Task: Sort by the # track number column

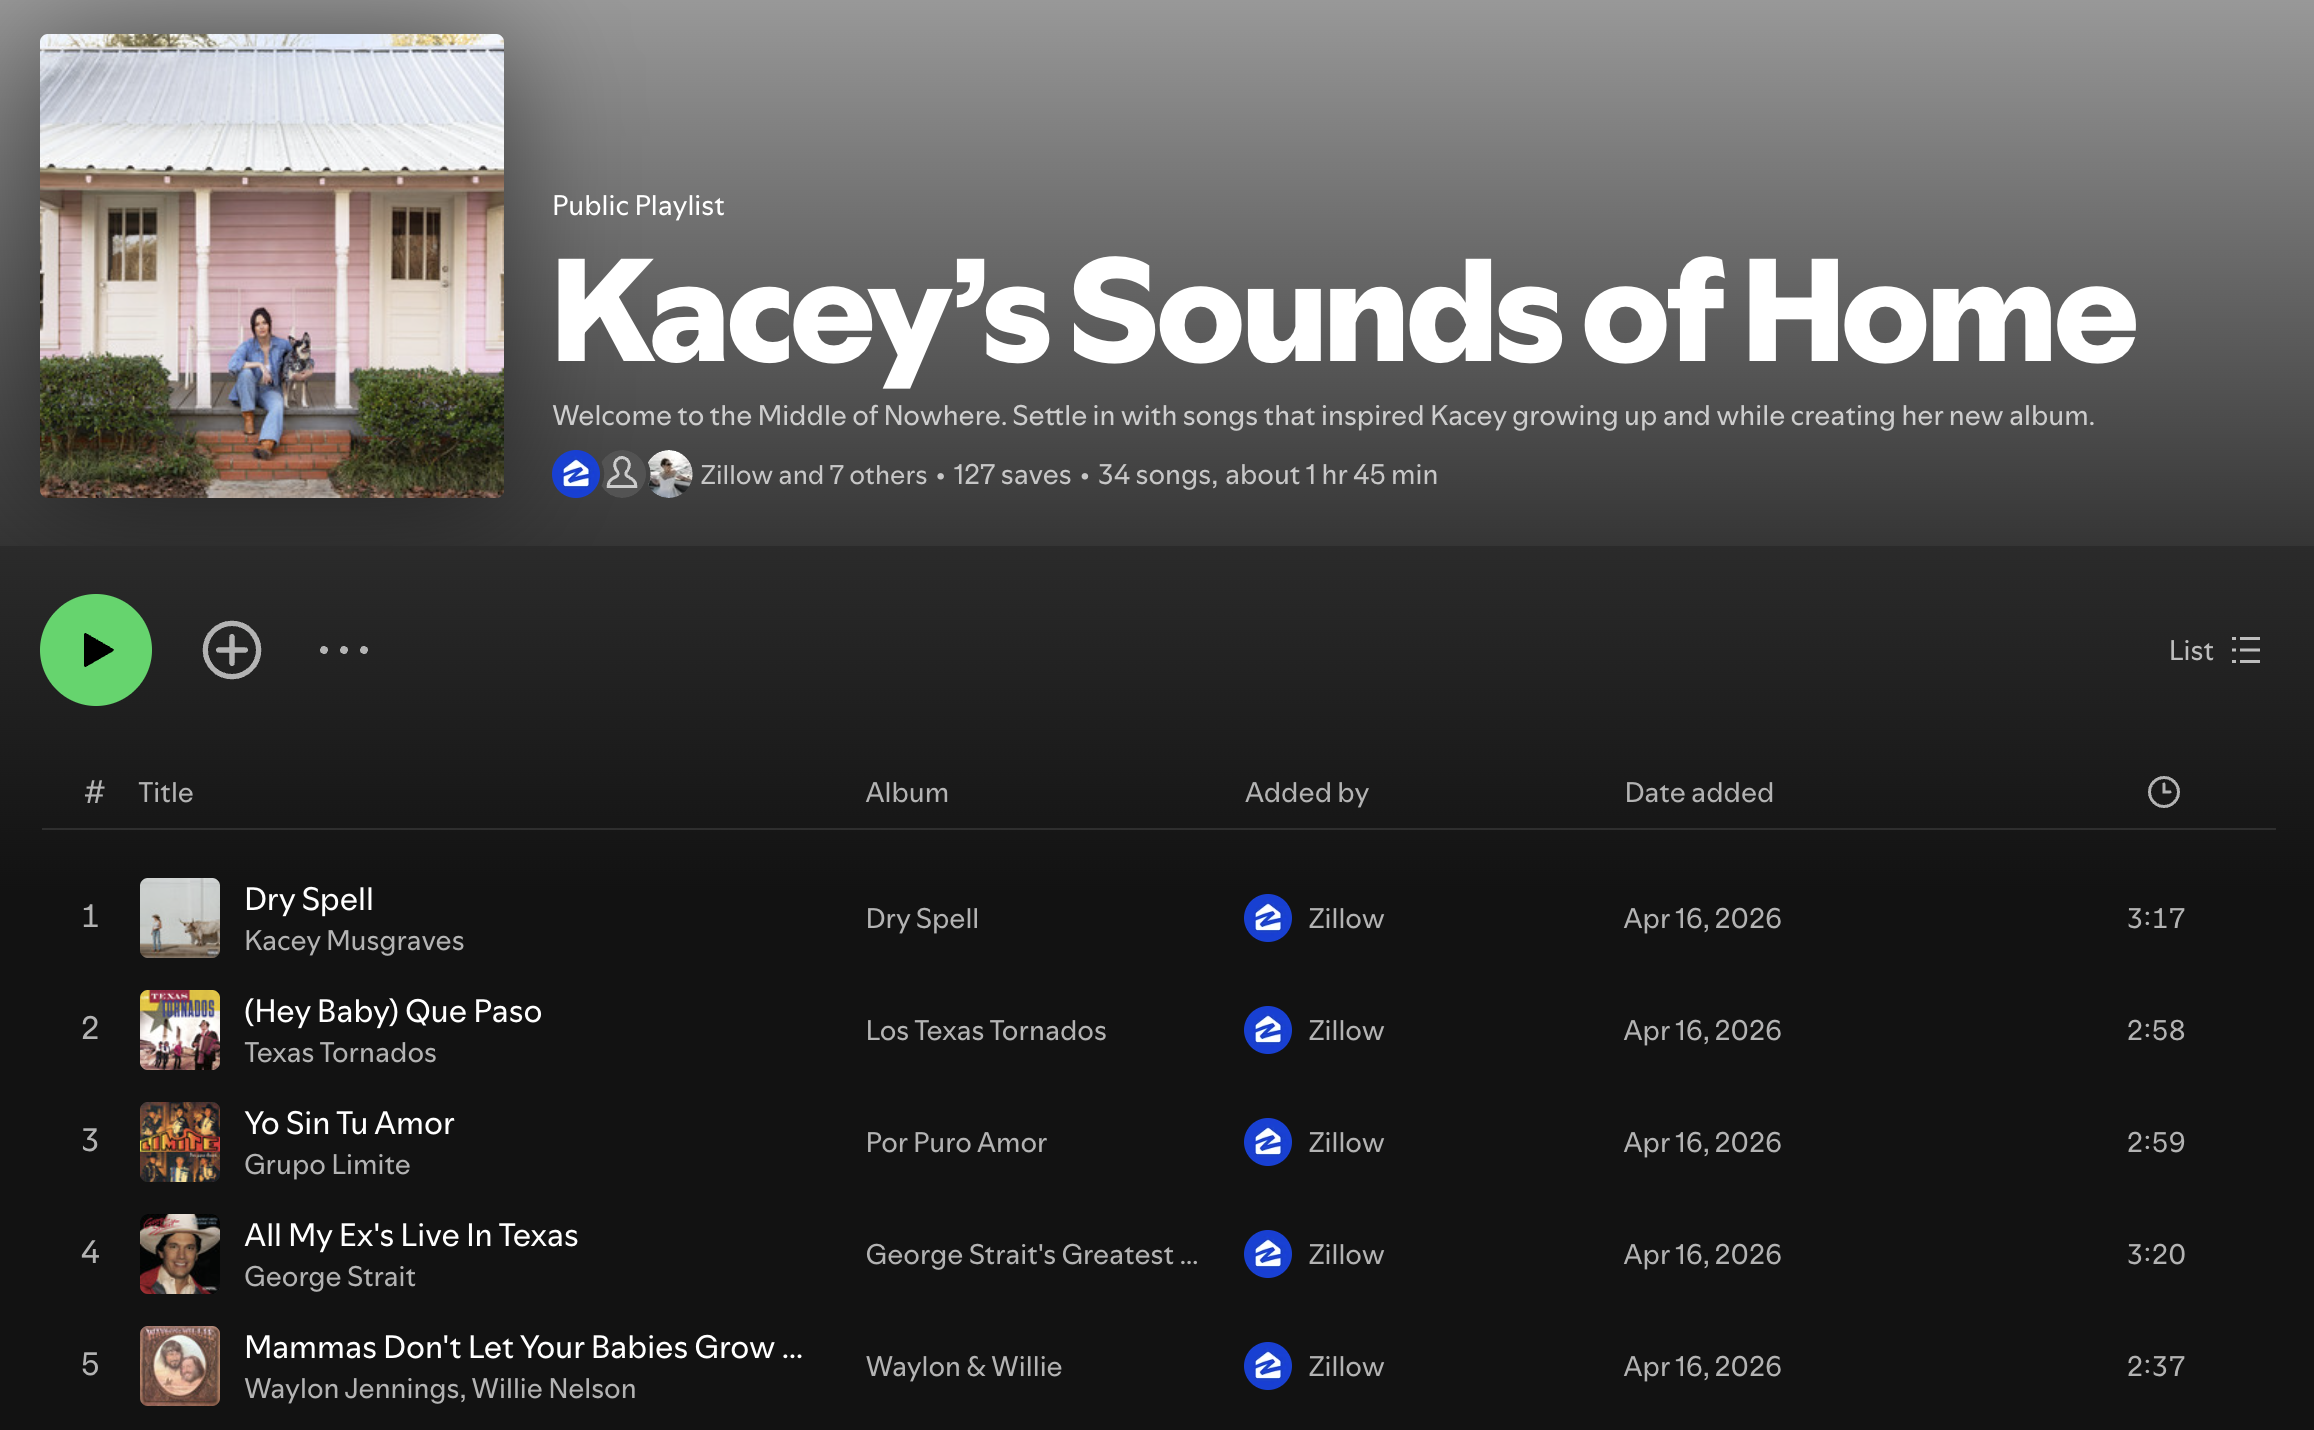Action: (x=94, y=792)
